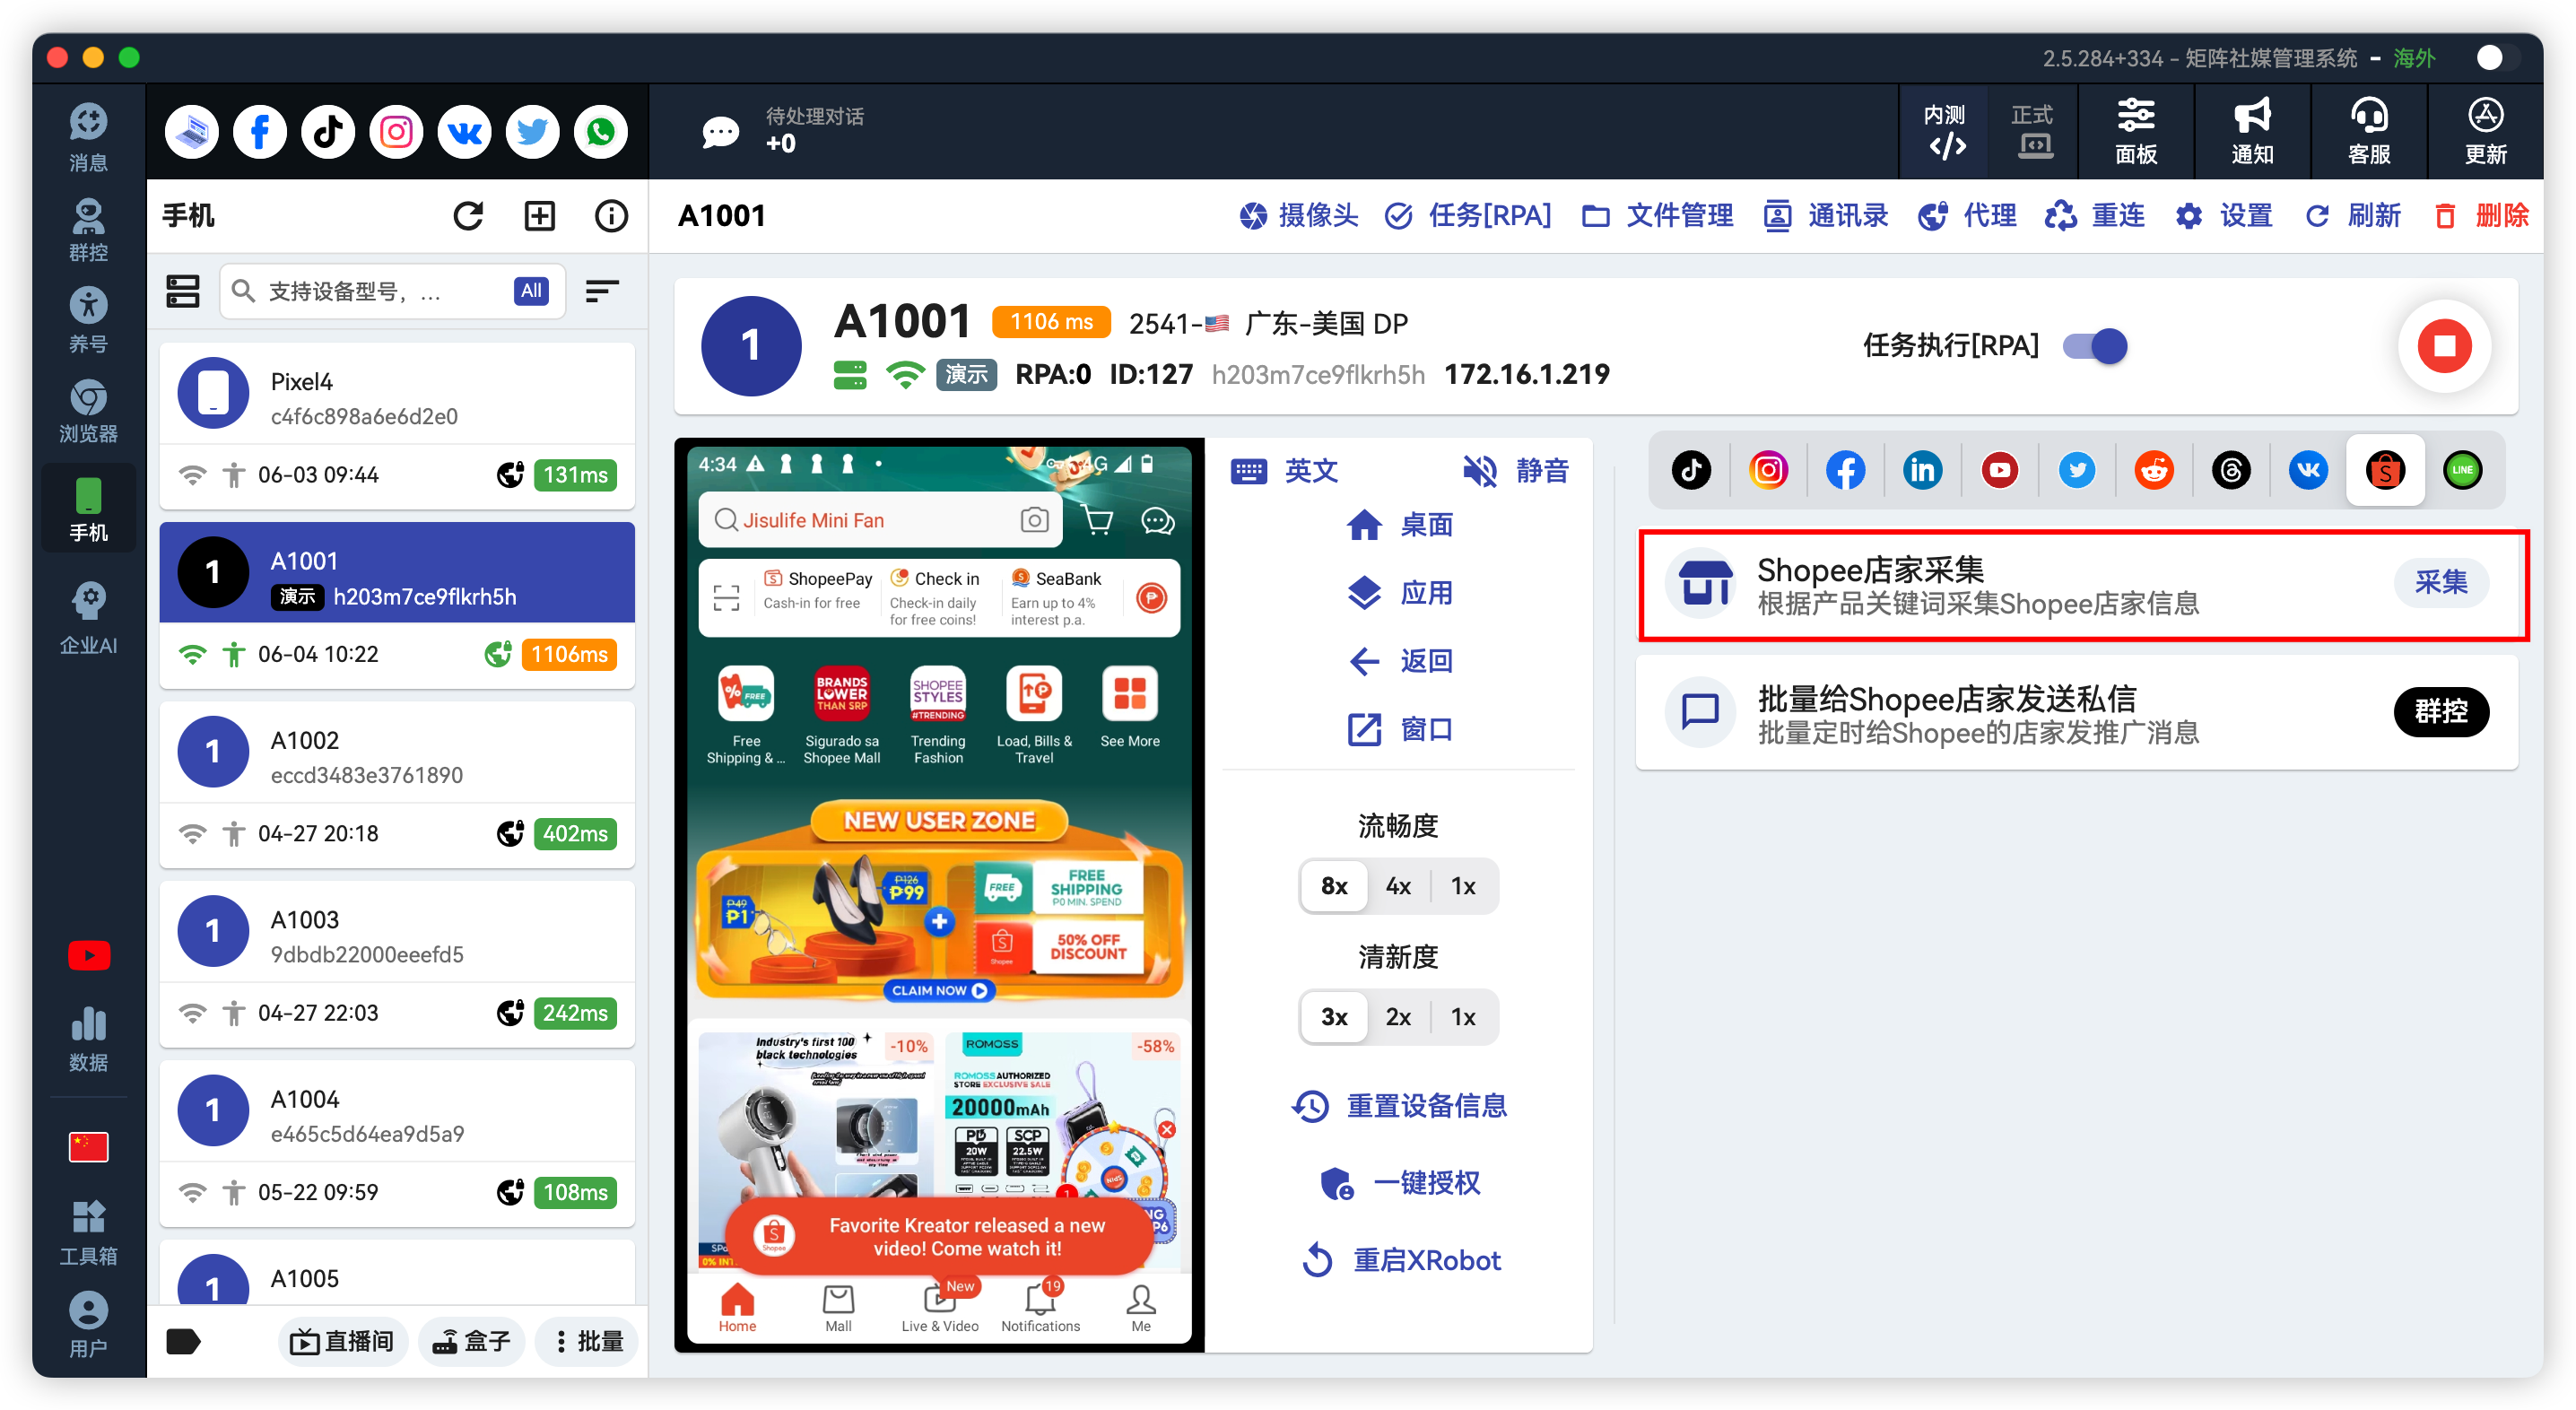
Task: Set 清晰度 clarity to 3x
Action: click(1334, 1017)
